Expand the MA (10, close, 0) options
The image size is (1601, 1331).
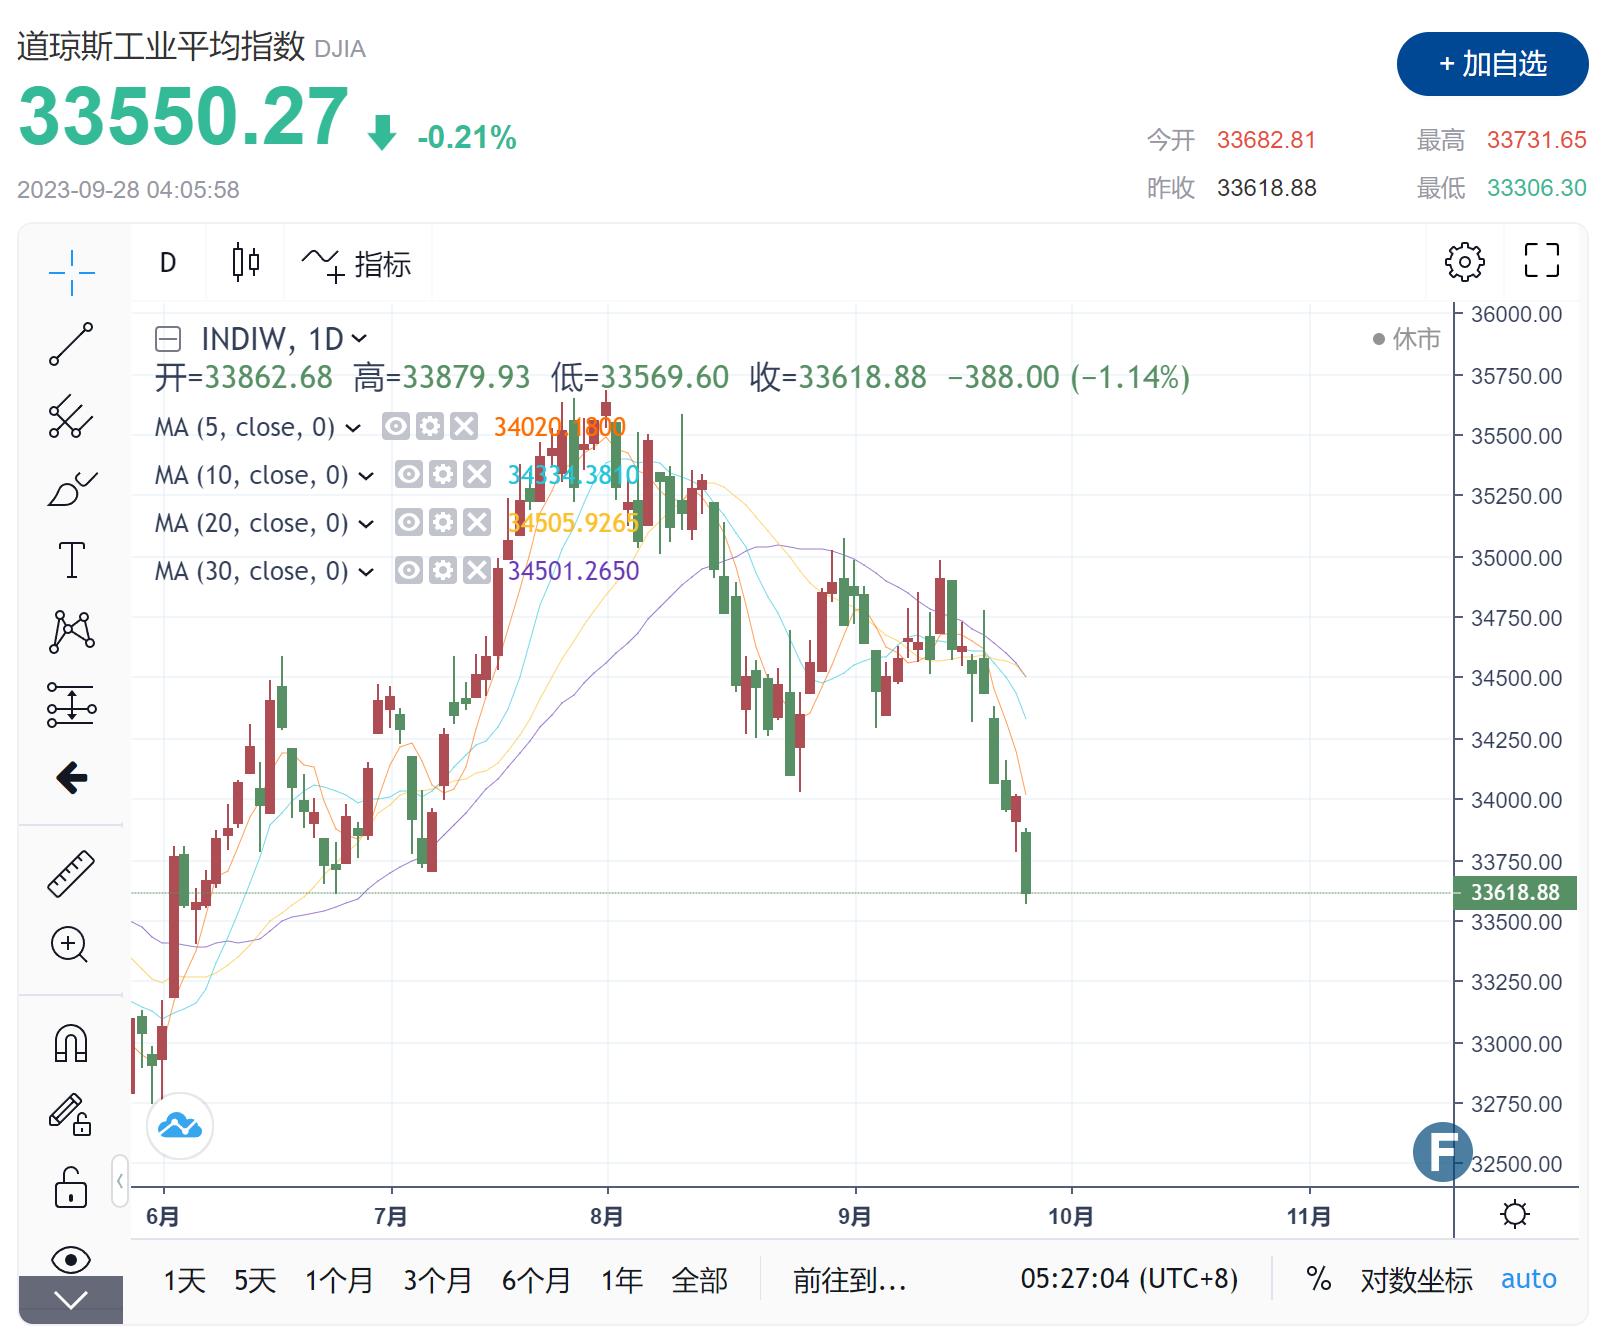coord(366,476)
